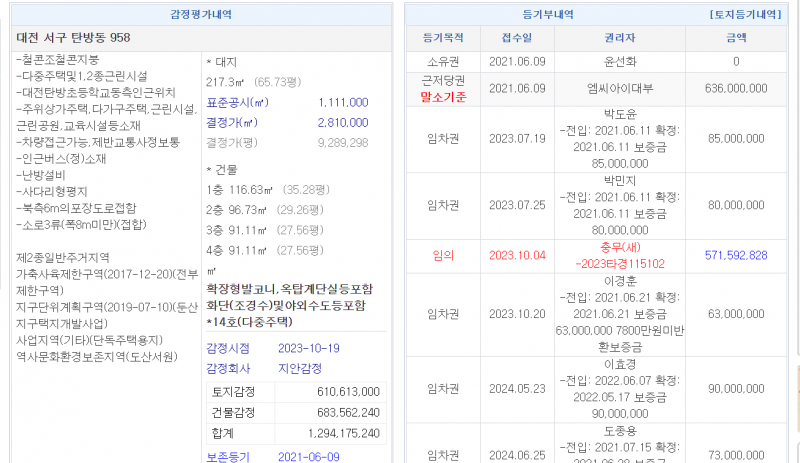This screenshot has width=800, height=463.
Task: Click the 표준공시(㎡) link
Action: (234, 103)
